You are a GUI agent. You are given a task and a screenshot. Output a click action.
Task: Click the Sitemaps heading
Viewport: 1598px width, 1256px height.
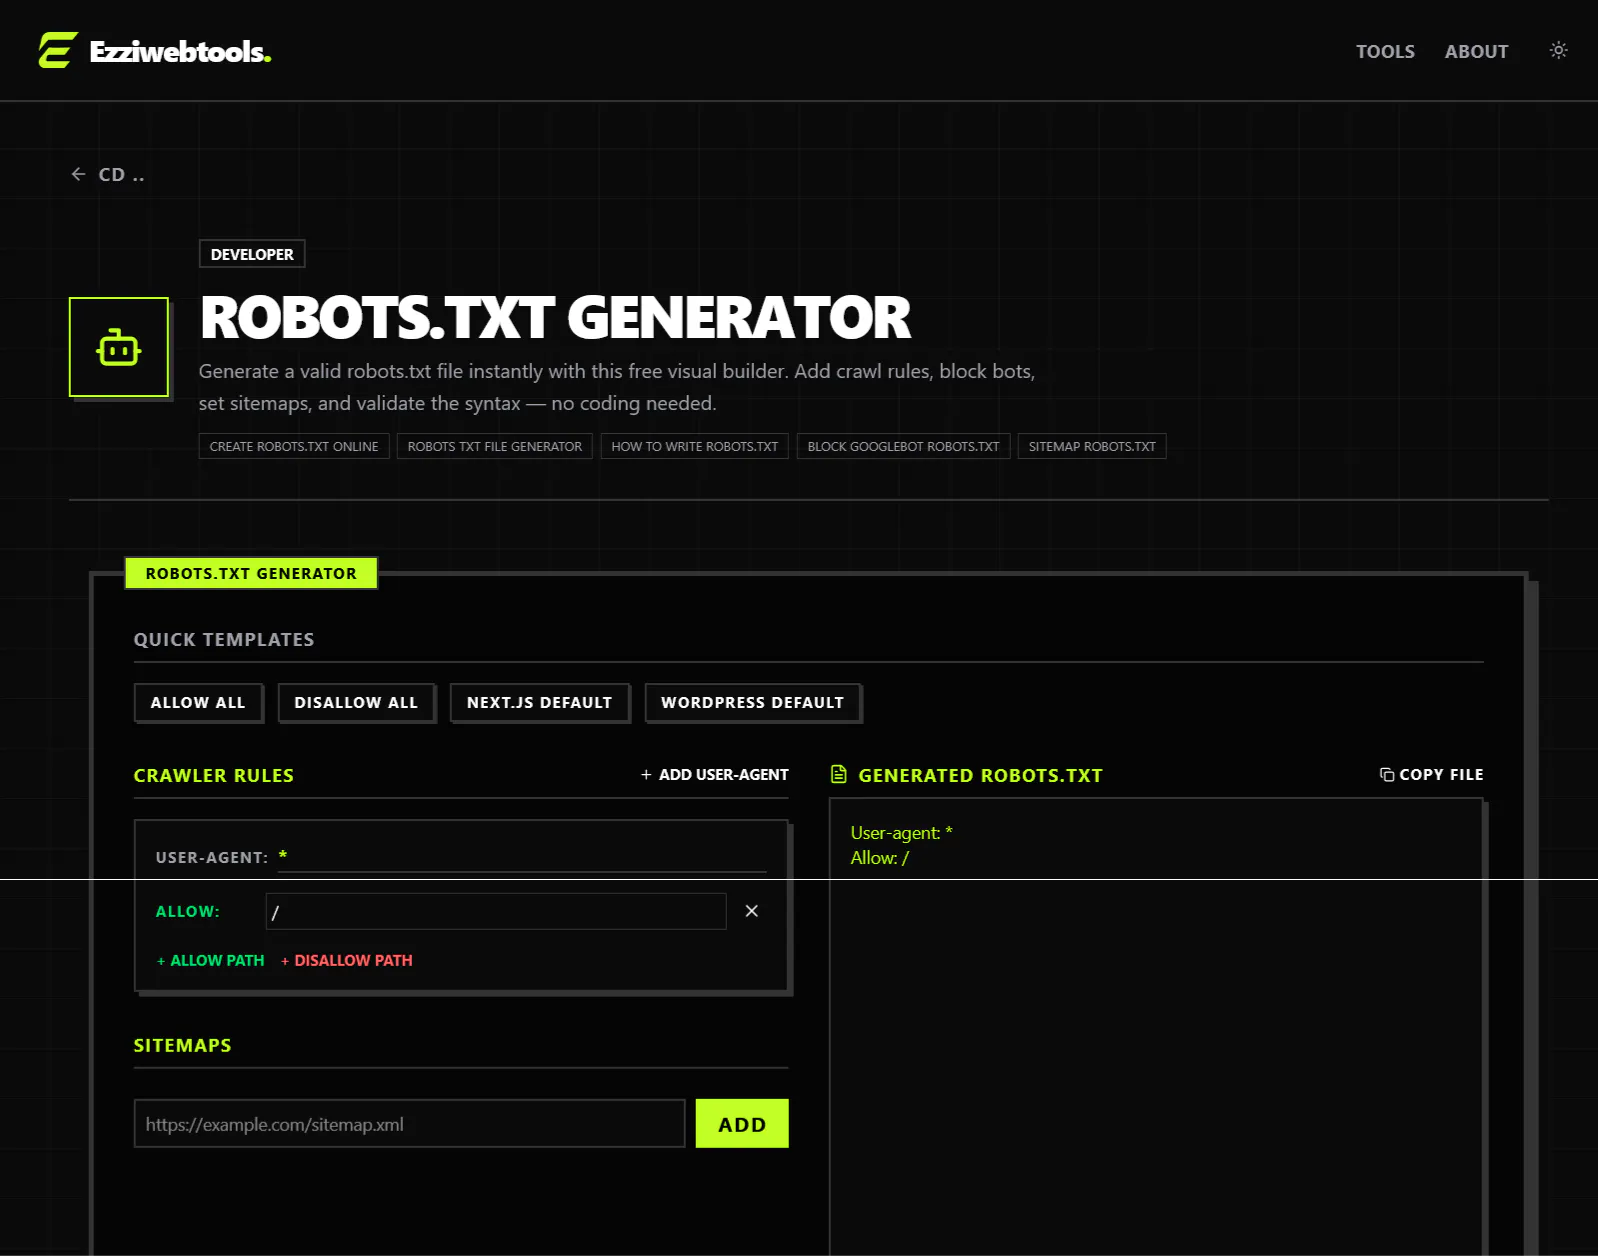tap(182, 1045)
